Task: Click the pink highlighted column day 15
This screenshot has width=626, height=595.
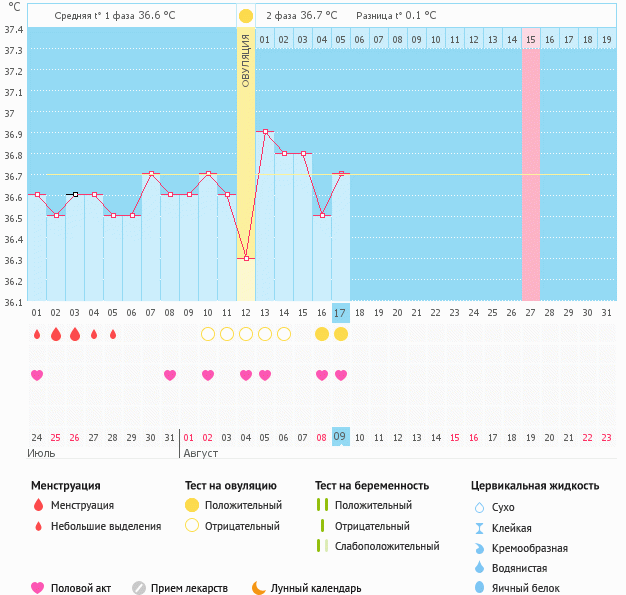Action: (x=530, y=170)
